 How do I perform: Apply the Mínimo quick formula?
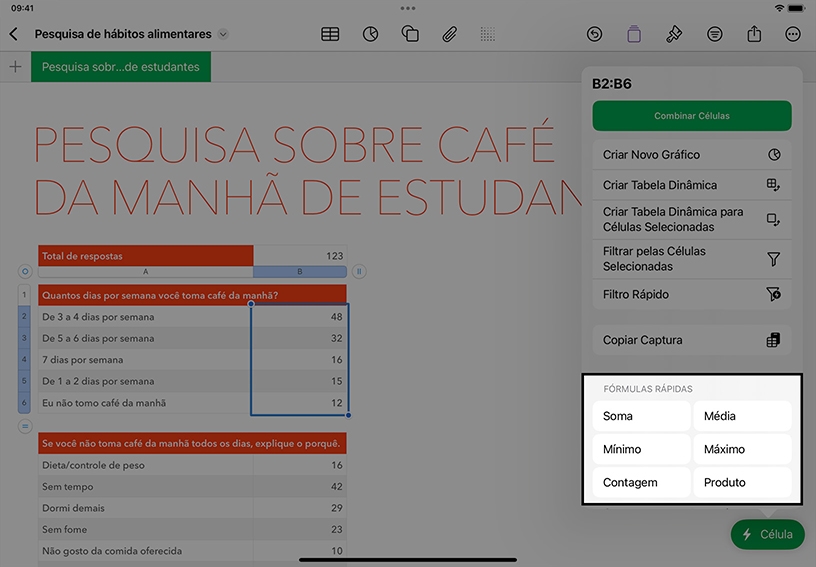click(641, 449)
